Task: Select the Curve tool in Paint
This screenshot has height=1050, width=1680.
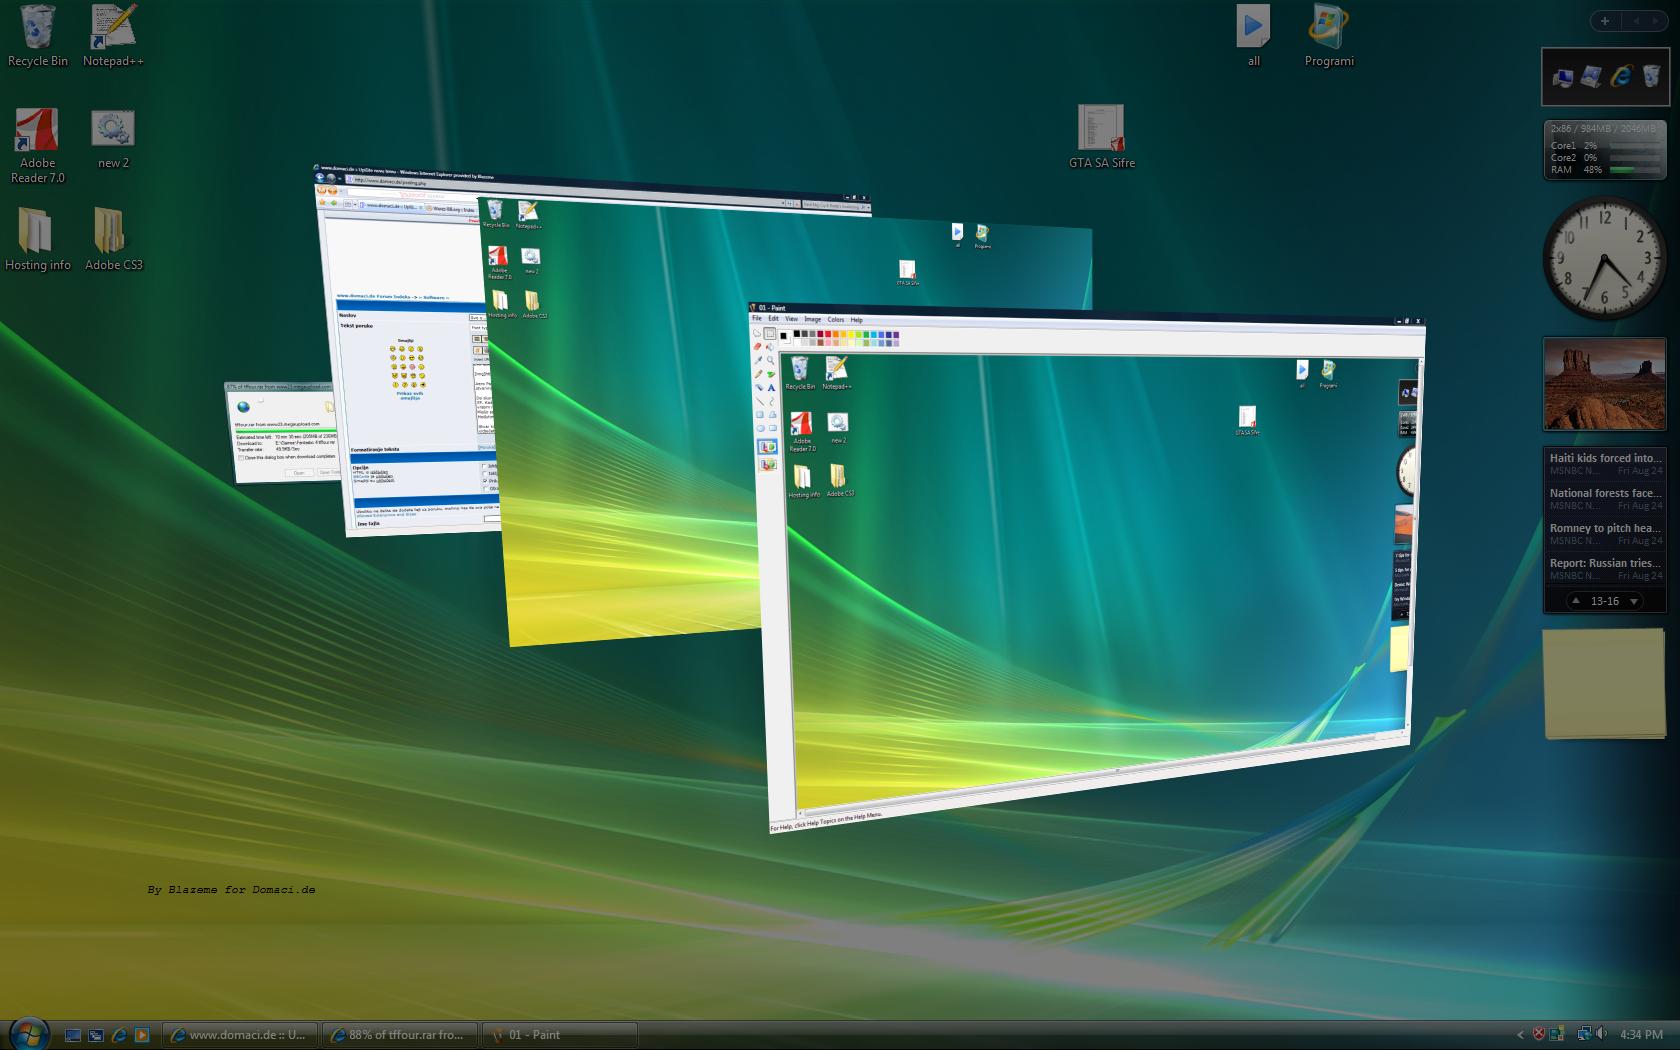Action: [771, 401]
